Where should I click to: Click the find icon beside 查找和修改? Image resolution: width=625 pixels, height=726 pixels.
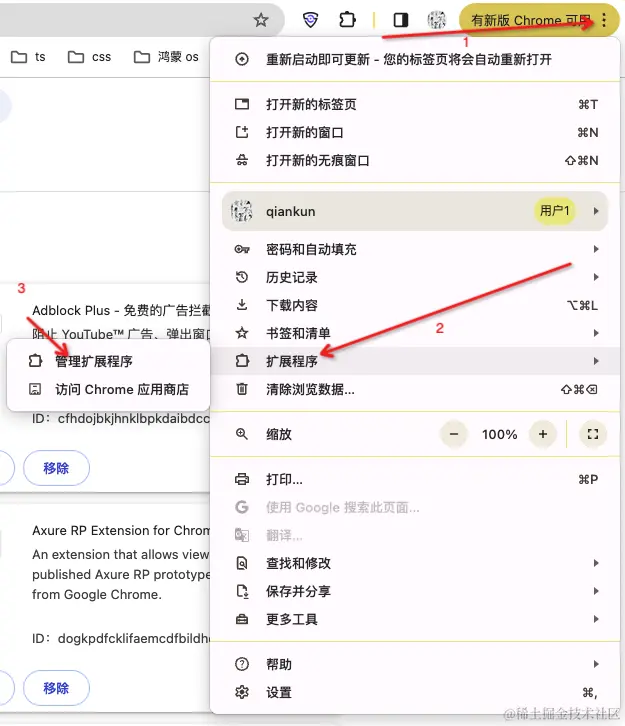[x=242, y=563]
